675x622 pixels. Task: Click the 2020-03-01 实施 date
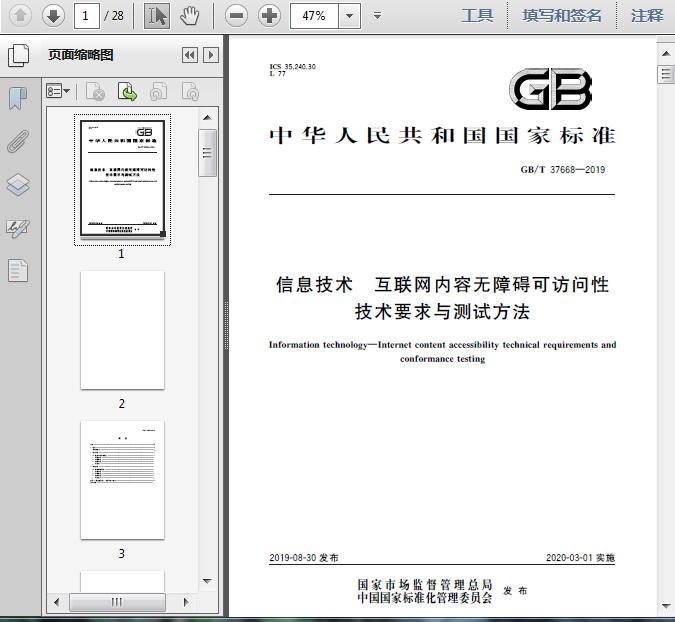click(x=580, y=557)
